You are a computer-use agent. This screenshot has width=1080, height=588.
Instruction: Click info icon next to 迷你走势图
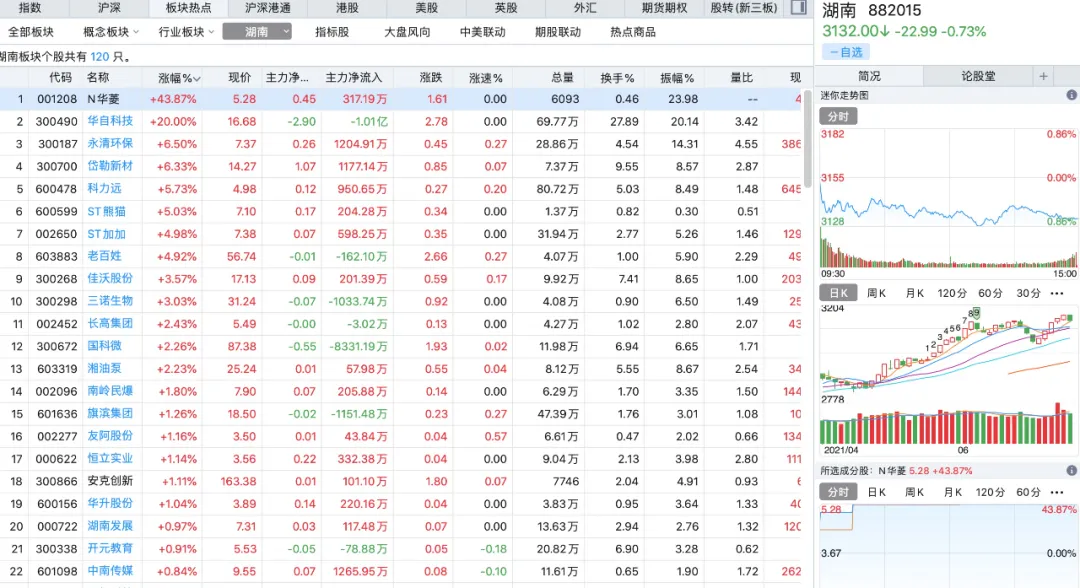pos(1073,95)
